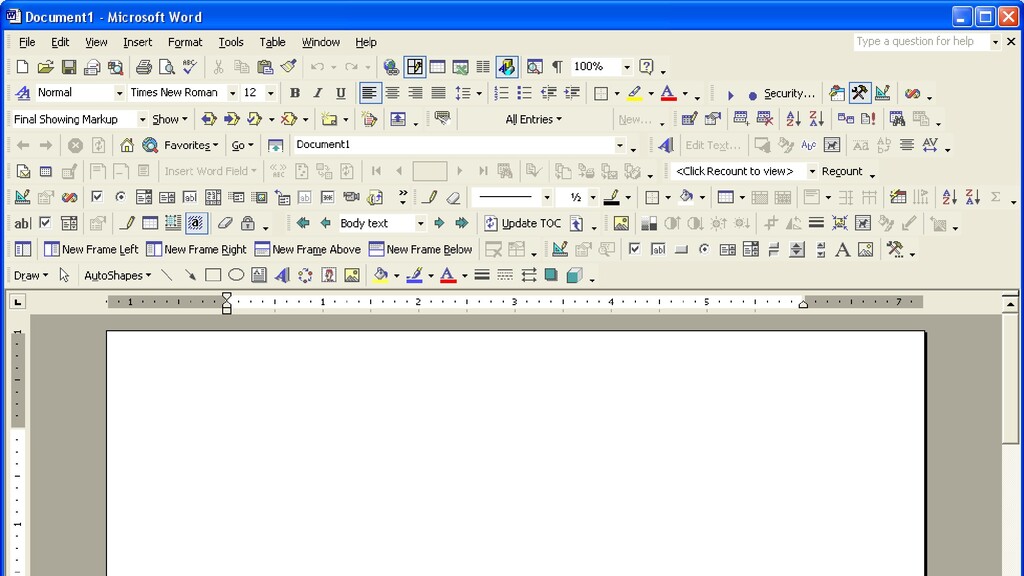
Task: Open the Table menu
Action: [x=272, y=42]
